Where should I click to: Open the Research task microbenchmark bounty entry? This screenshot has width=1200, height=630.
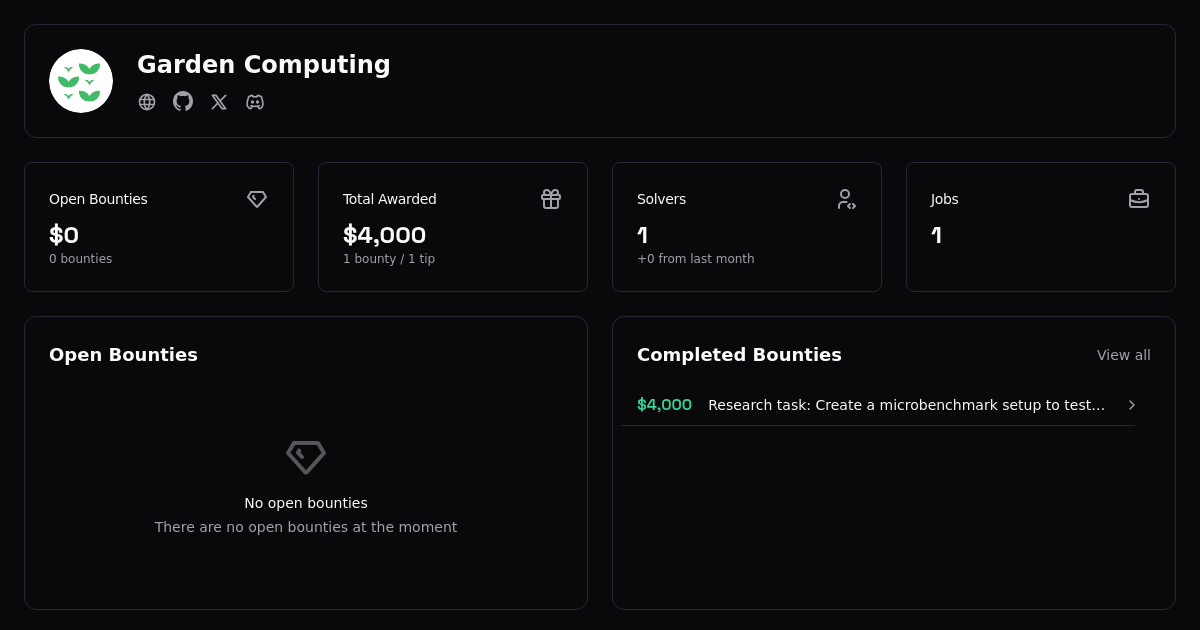tap(905, 405)
